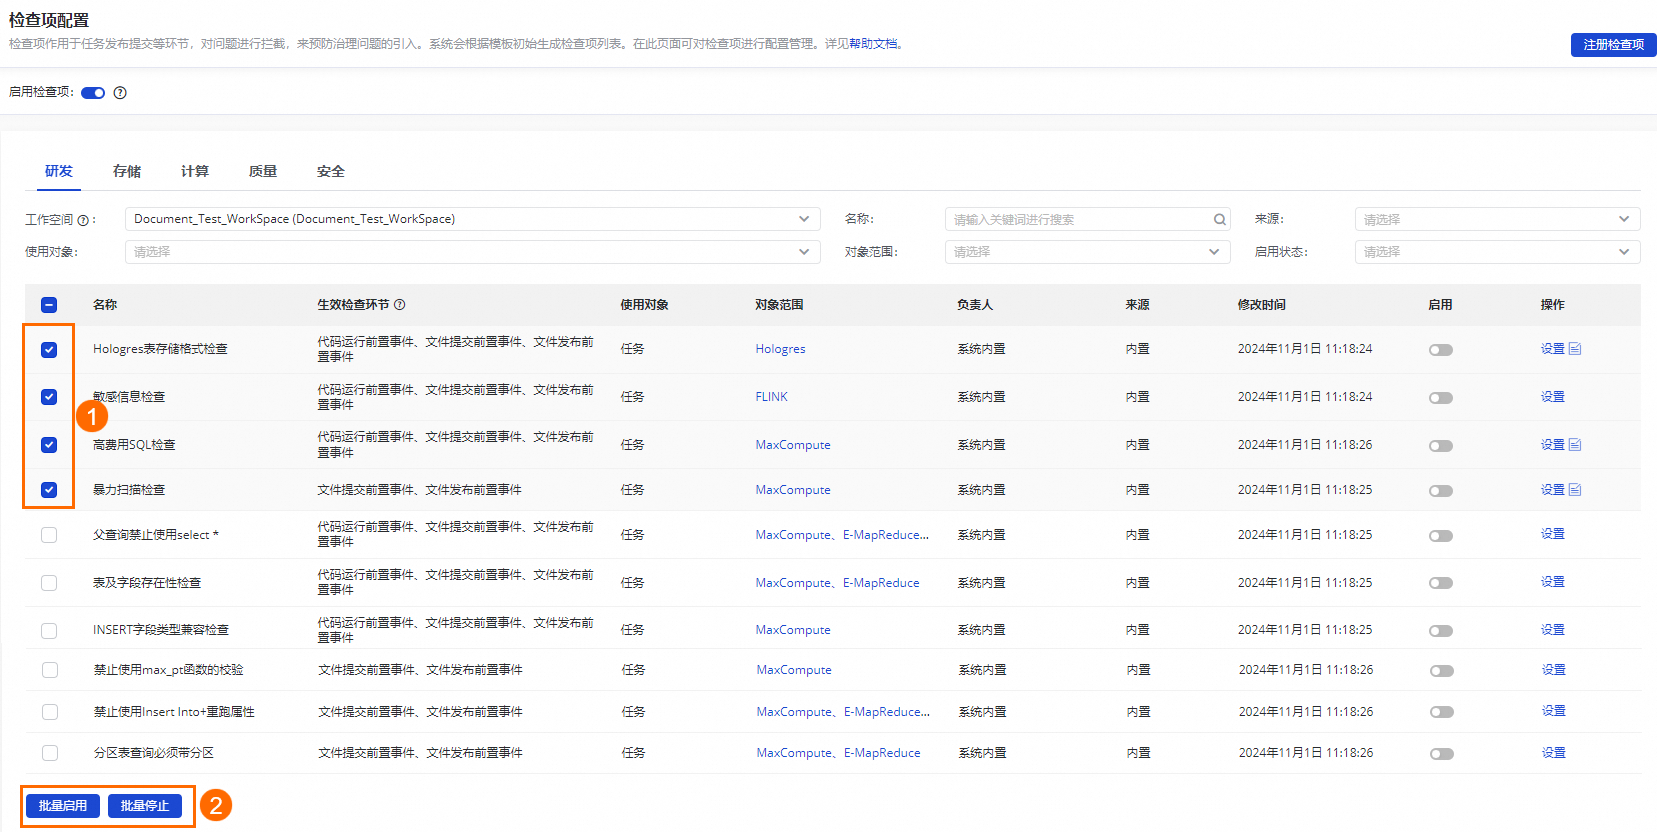Open the 来源 dropdown
This screenshot has height=832, width=1657.
[x=1497, y=219]
